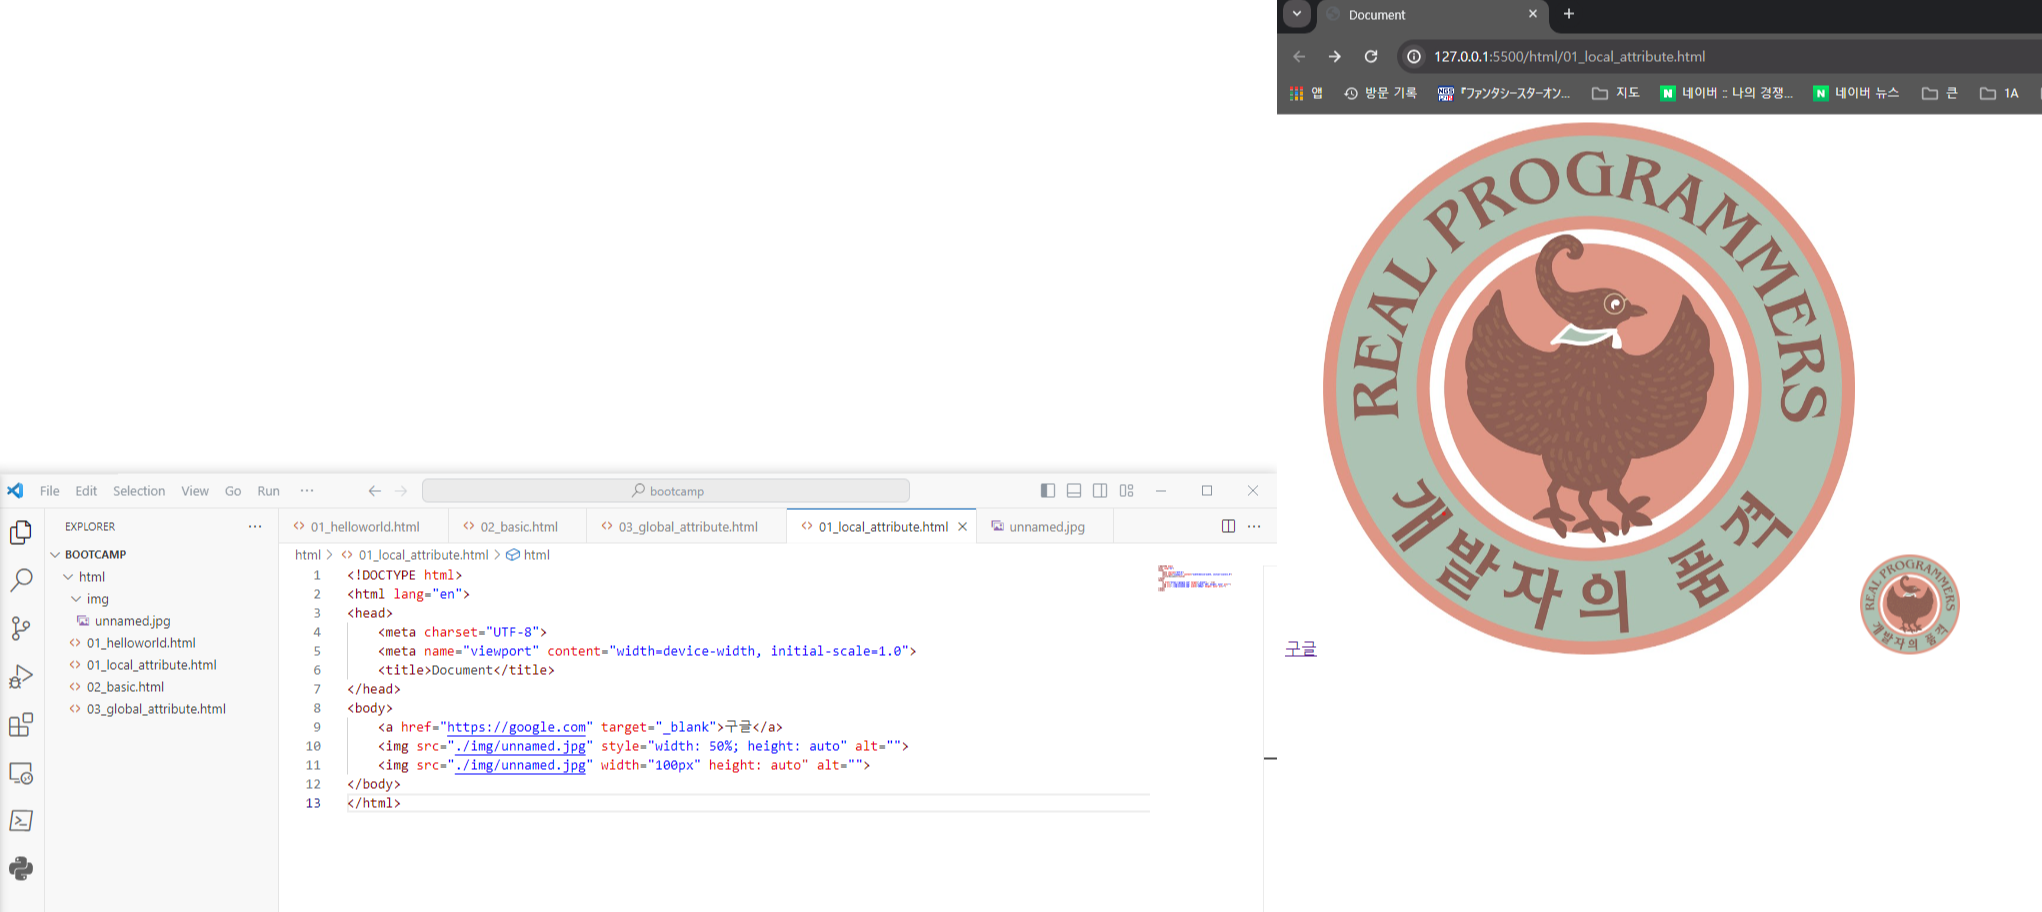Open the 지도 bookmark folder
The height and width of the screenshot is (912, 2042).
(1616, 93)
